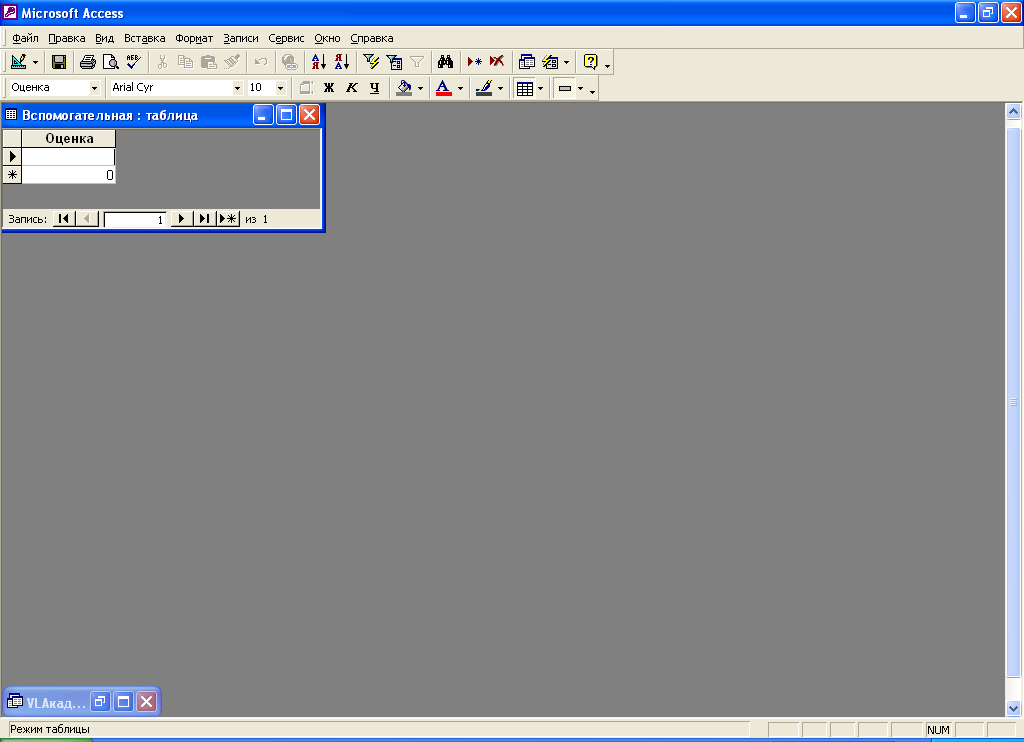Open the Правка menu

click(x=67, y=38)
